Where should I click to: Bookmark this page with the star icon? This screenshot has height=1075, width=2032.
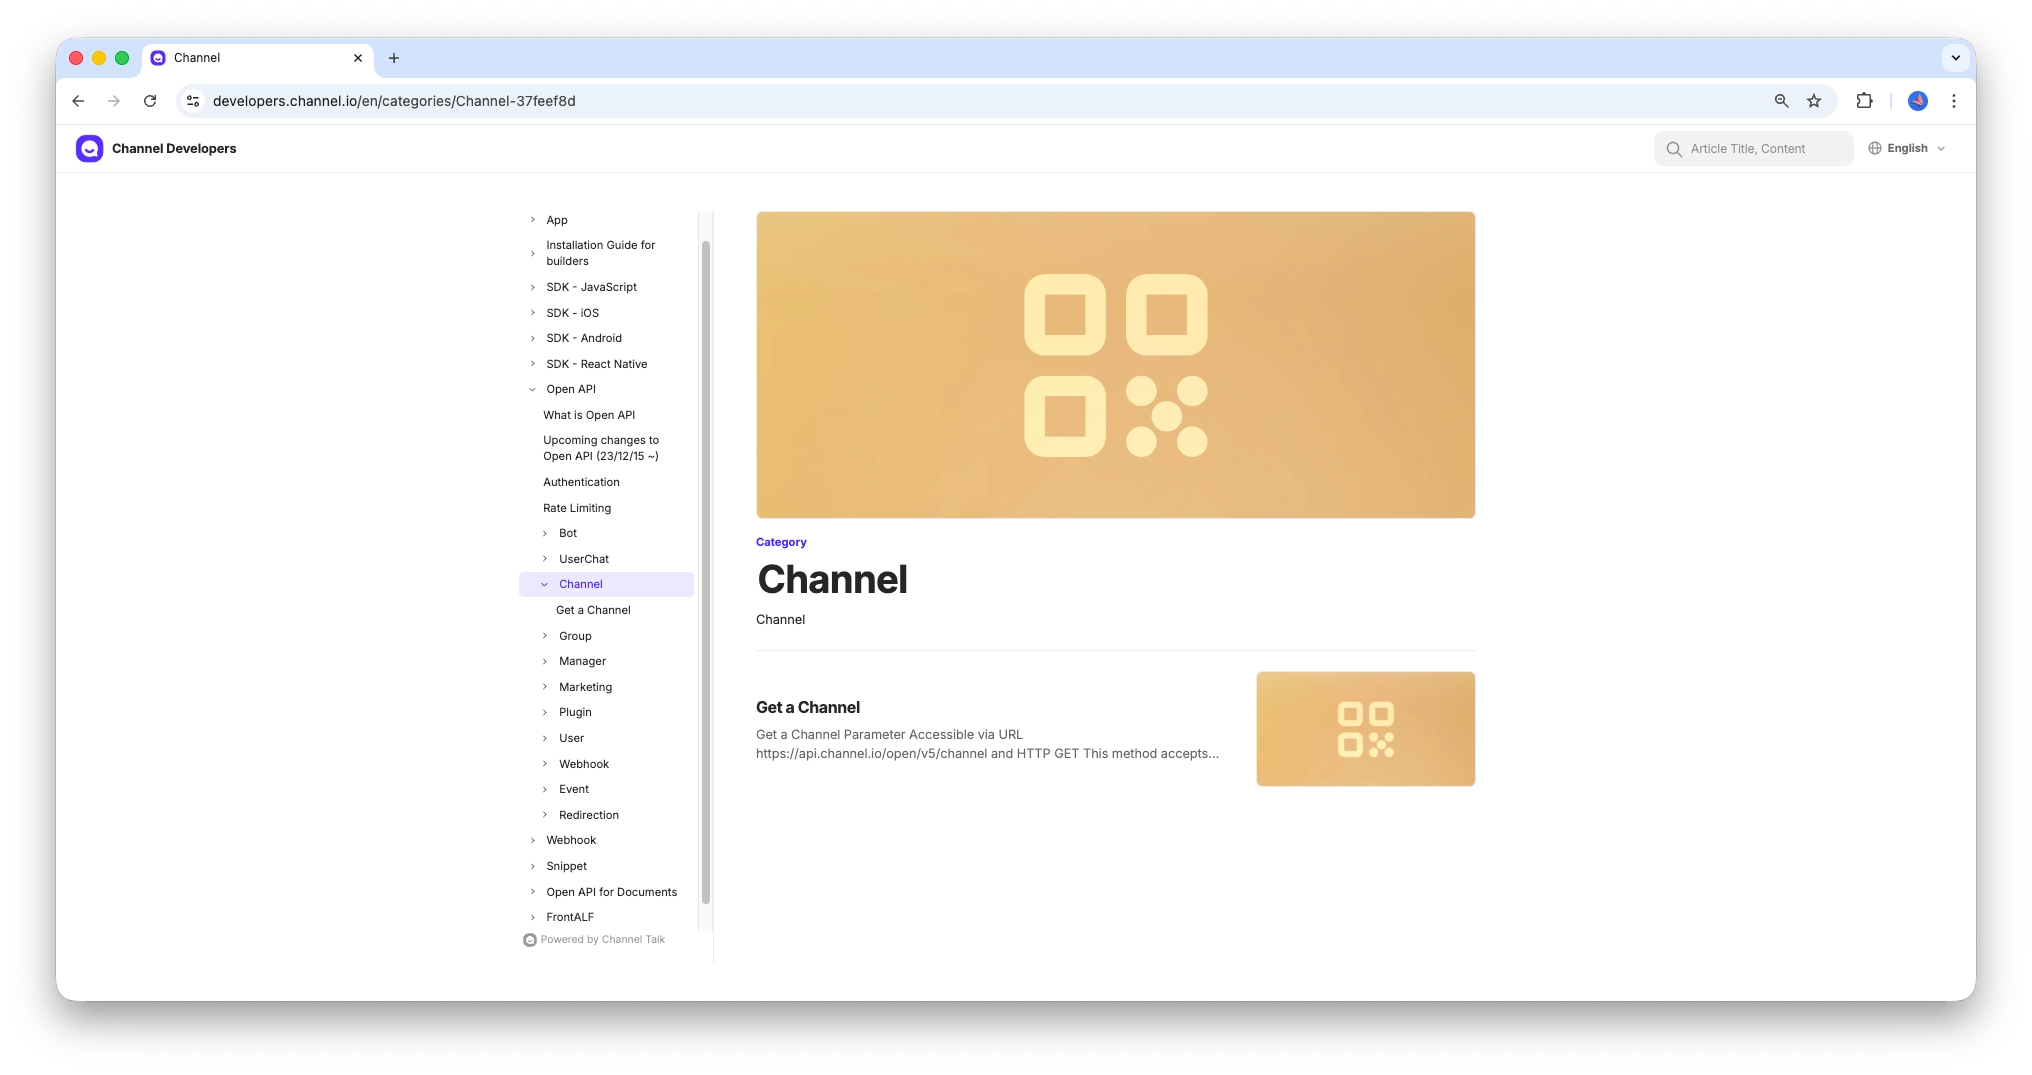click(1814, 101)
